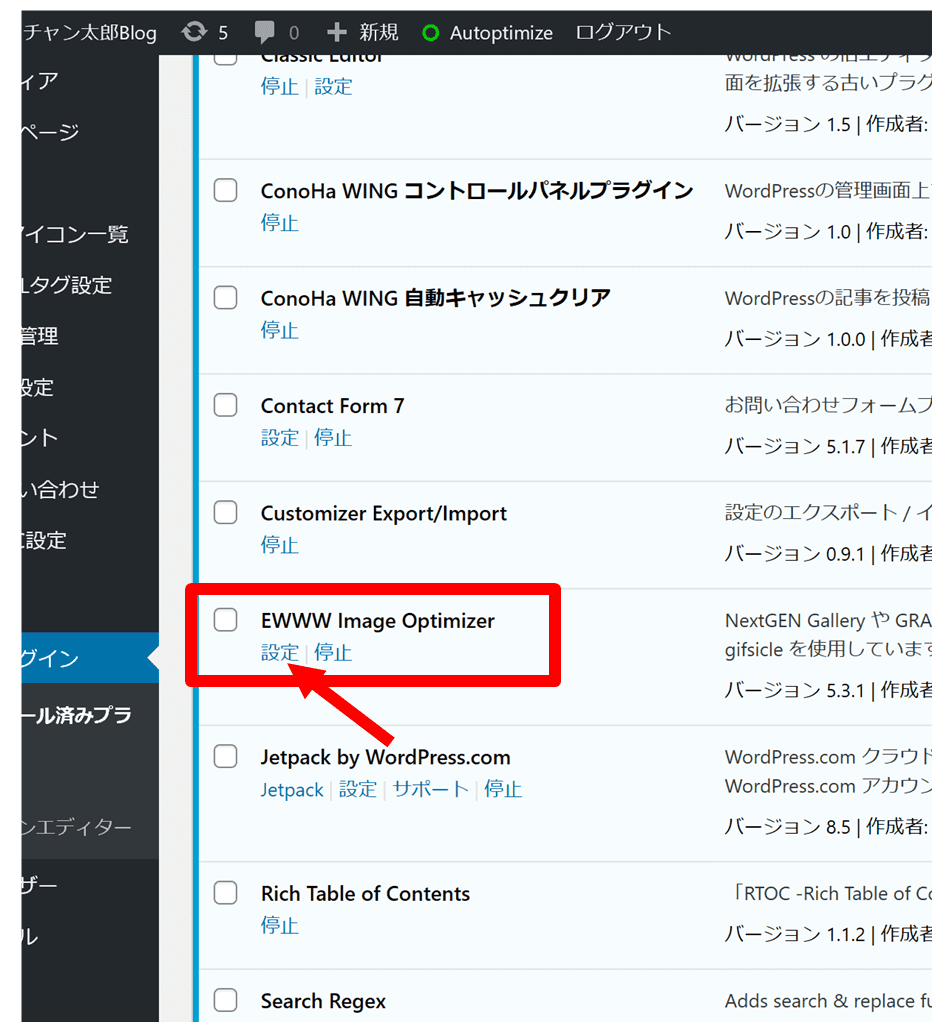947x1035 pixels.
Task: Click 停止 for Contact Form 7
Action: click(333, 438)
